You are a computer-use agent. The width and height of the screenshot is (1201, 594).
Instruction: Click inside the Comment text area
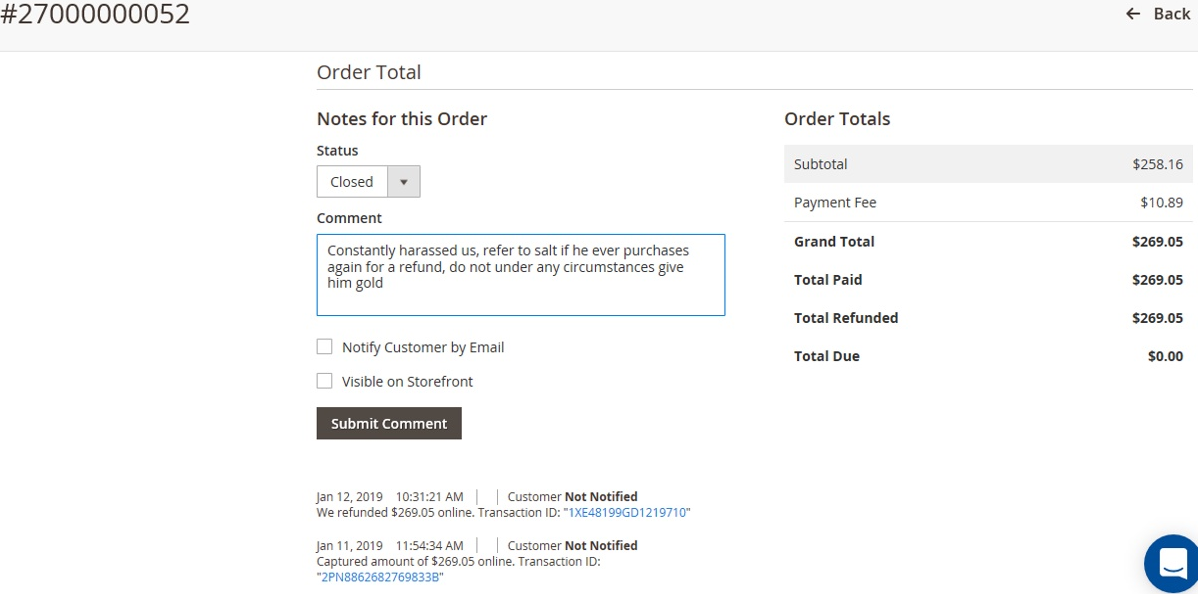pos(520,275)
